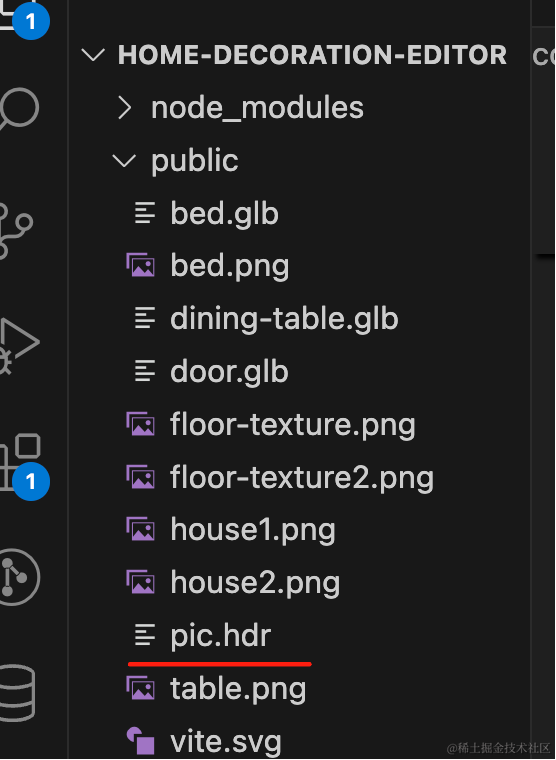
Task: Open dining-table.glb file
Action: point(284,319)
